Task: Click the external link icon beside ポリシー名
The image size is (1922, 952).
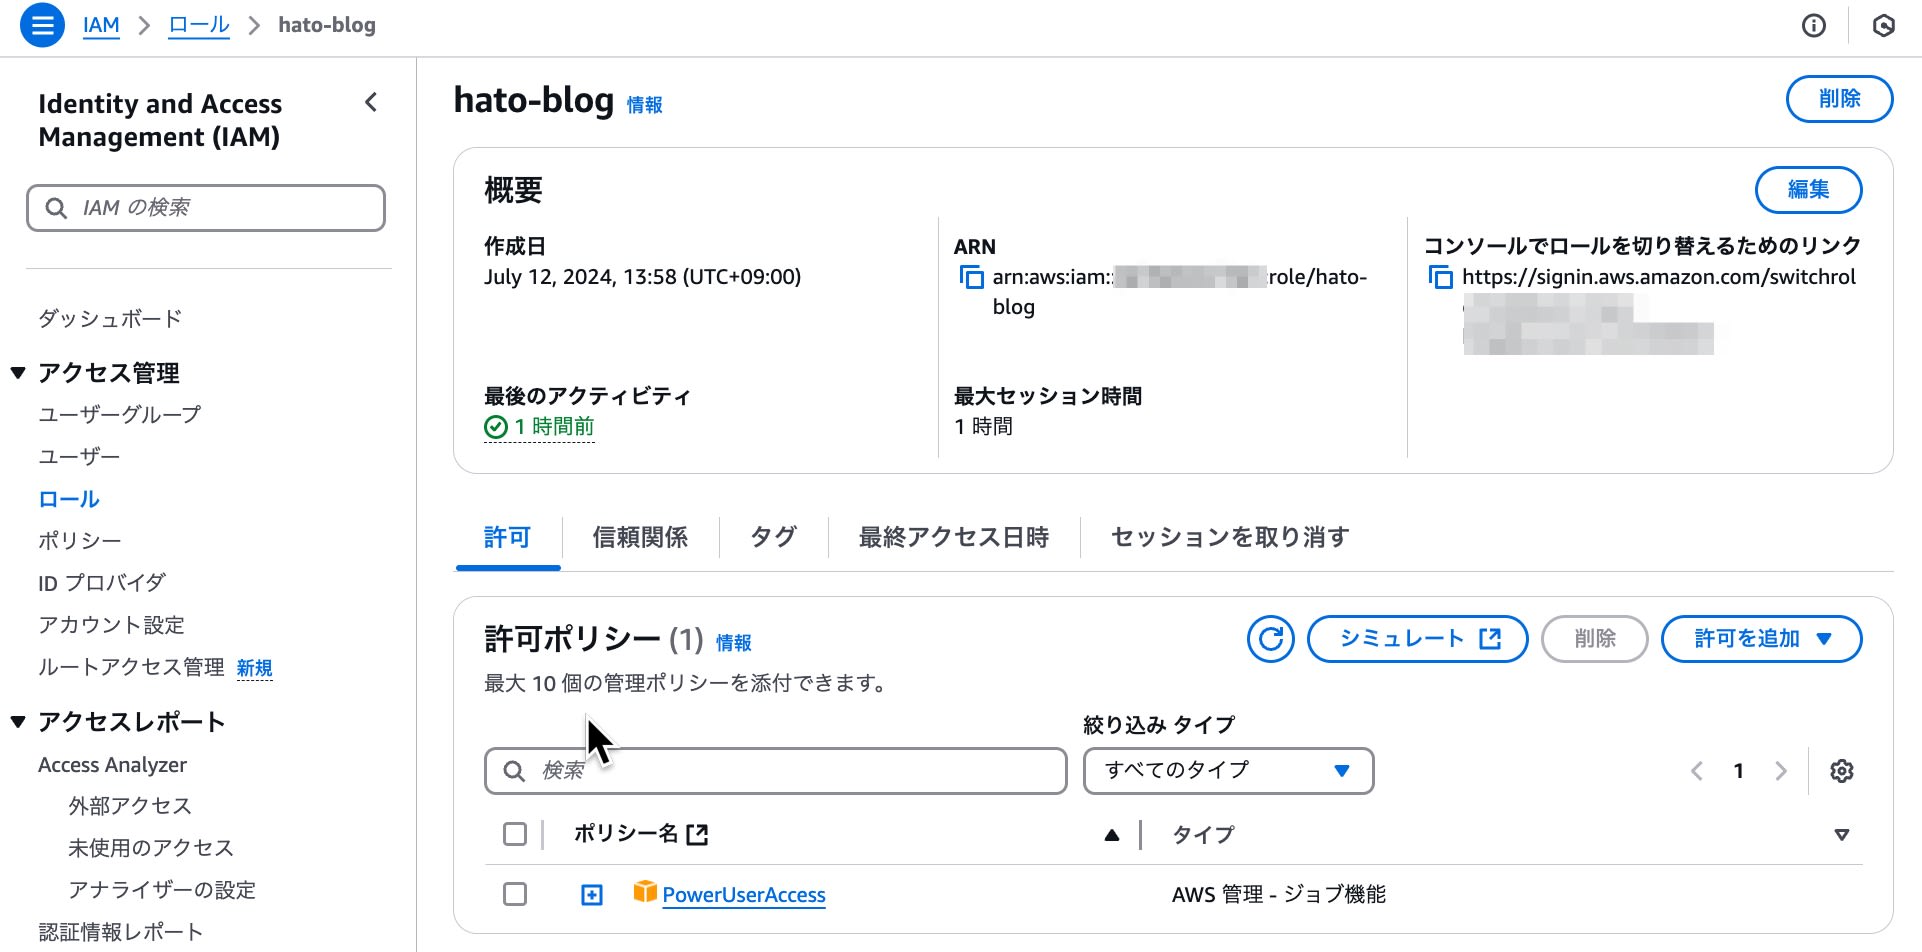Action: click(697, 834)
